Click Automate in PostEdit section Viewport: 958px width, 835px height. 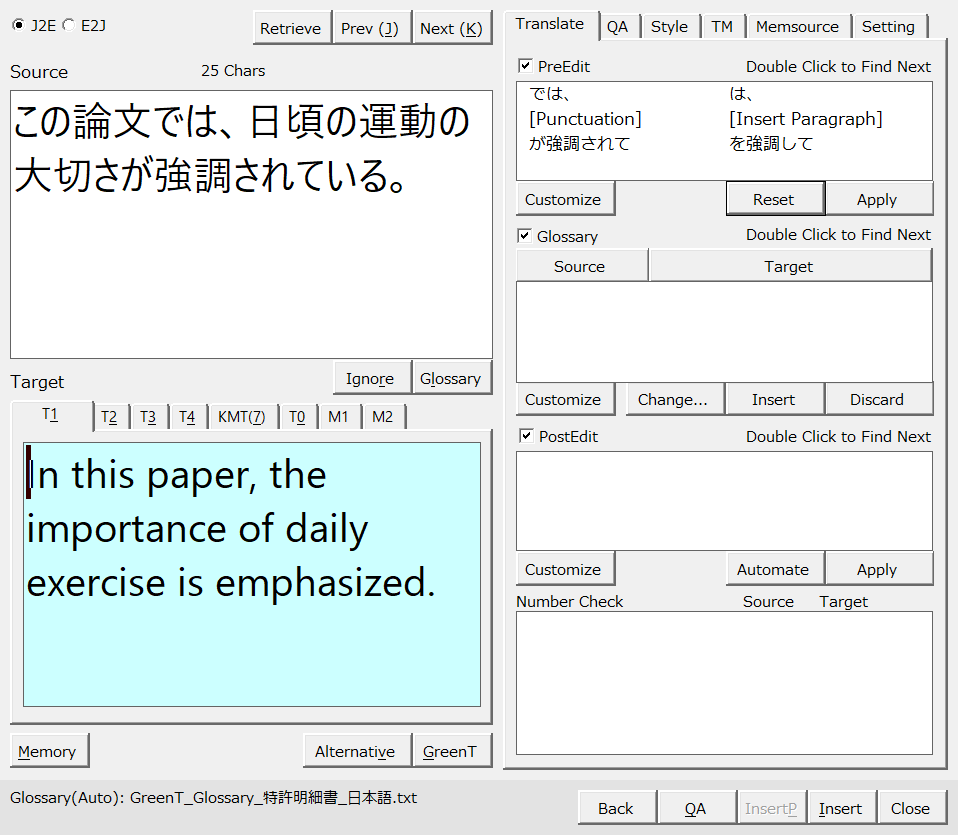(x=772, y=569)
